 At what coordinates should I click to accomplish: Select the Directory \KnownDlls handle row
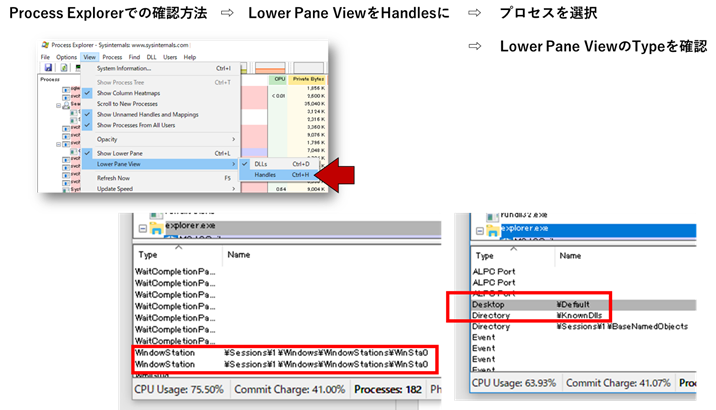(x=584, y=315)
